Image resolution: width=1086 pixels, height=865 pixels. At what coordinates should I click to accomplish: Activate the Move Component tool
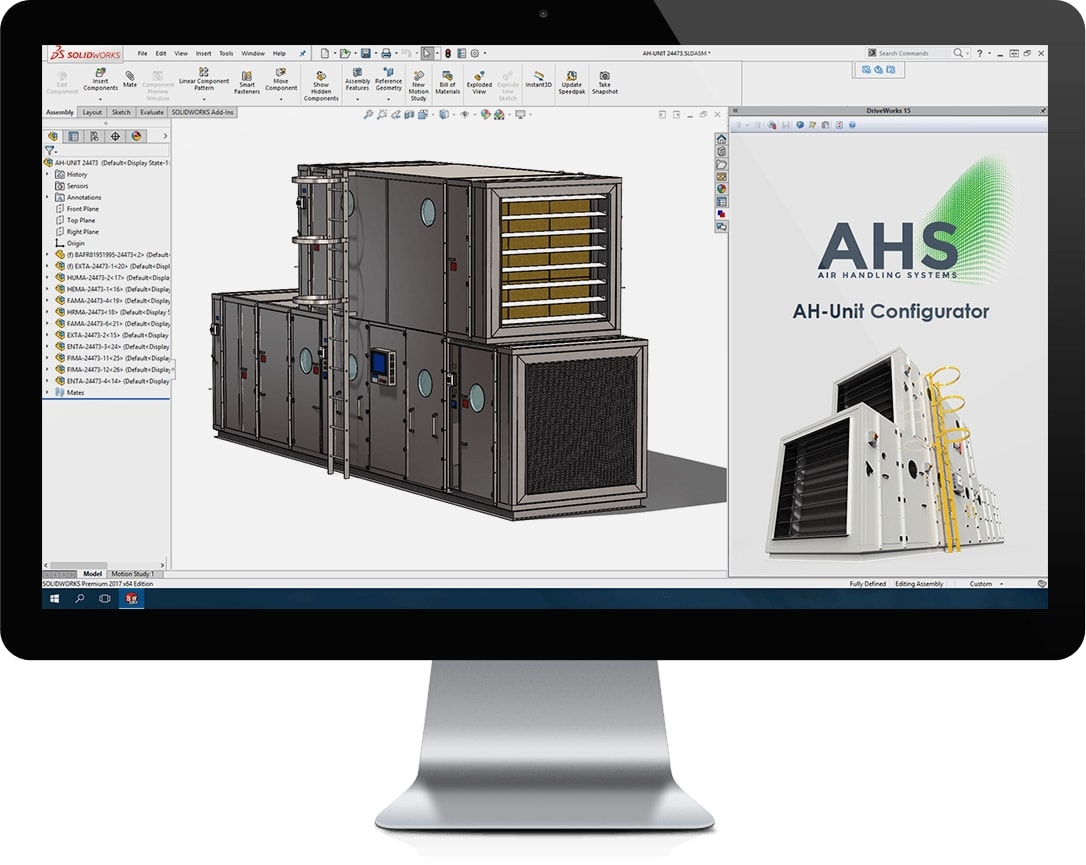coord(281,80)
